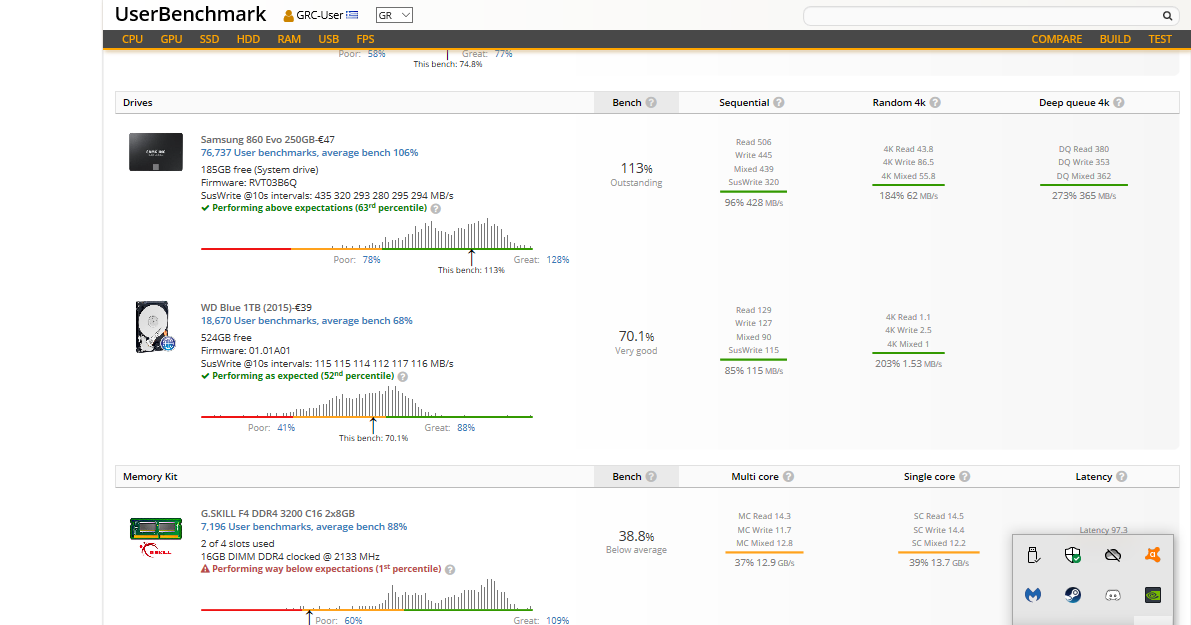
Task: Open the Bench help icon in Drives header
Action: click(651, 103)
